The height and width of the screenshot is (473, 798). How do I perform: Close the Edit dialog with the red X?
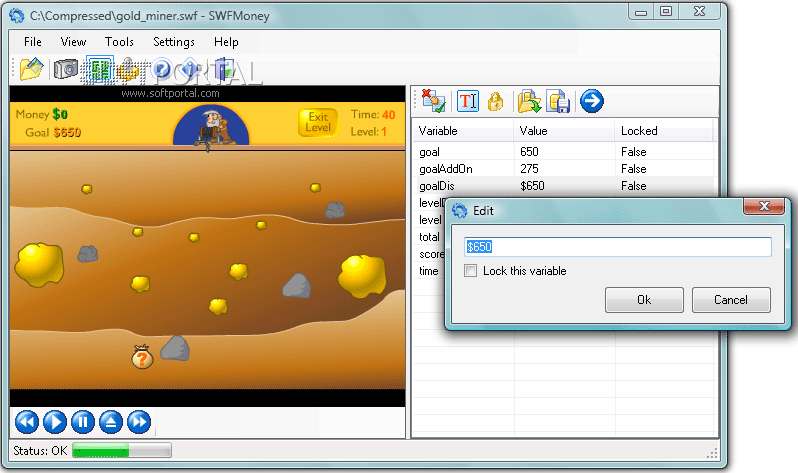[x=764, y=206]
